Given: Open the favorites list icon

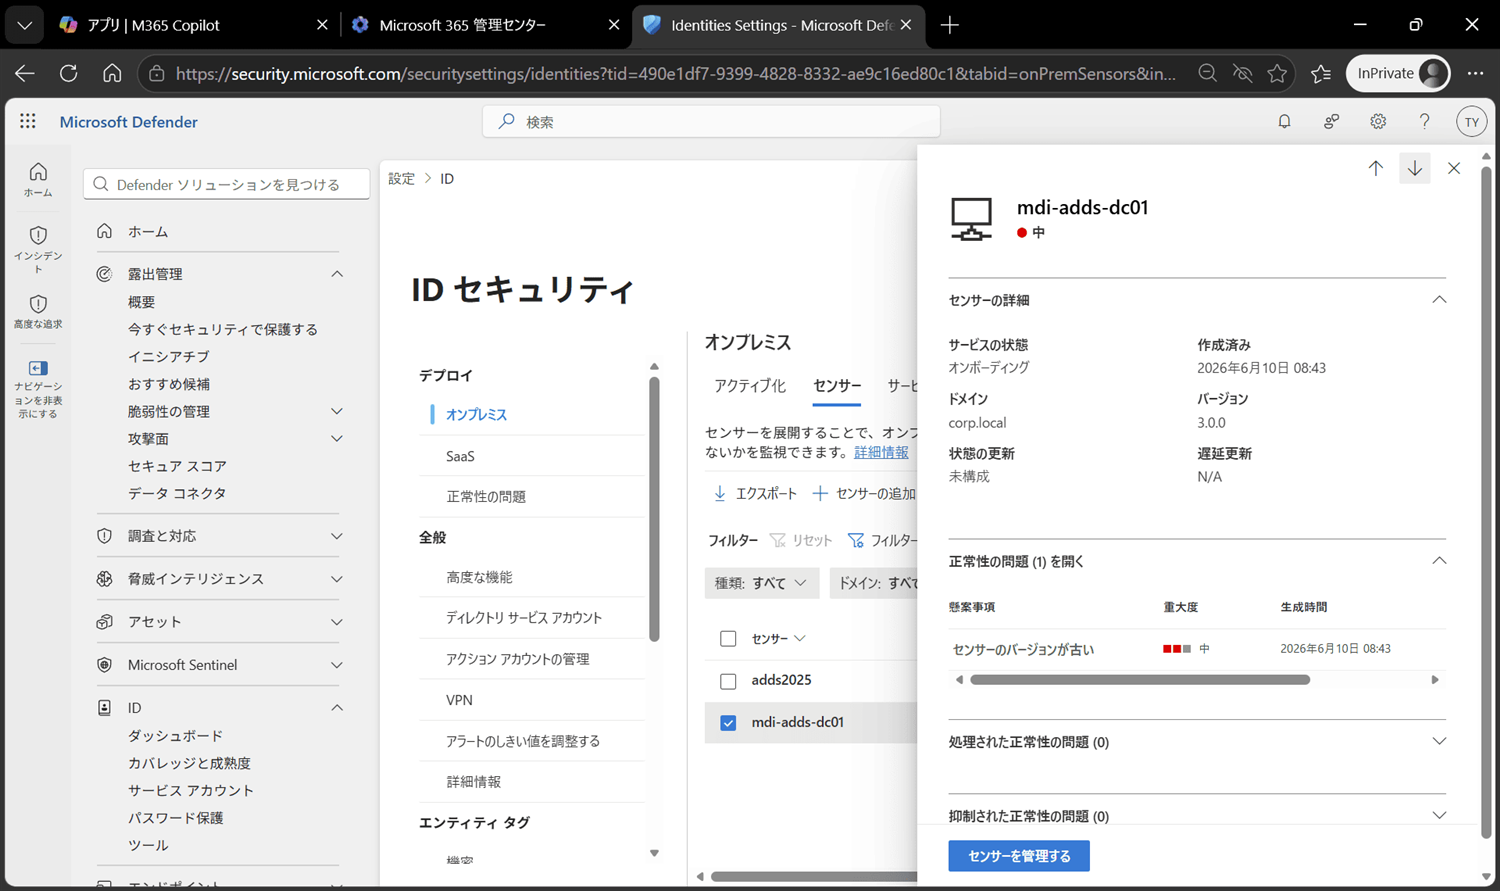Looking at the screenshot, I should pyautogui.click(x=1321, y=73).
